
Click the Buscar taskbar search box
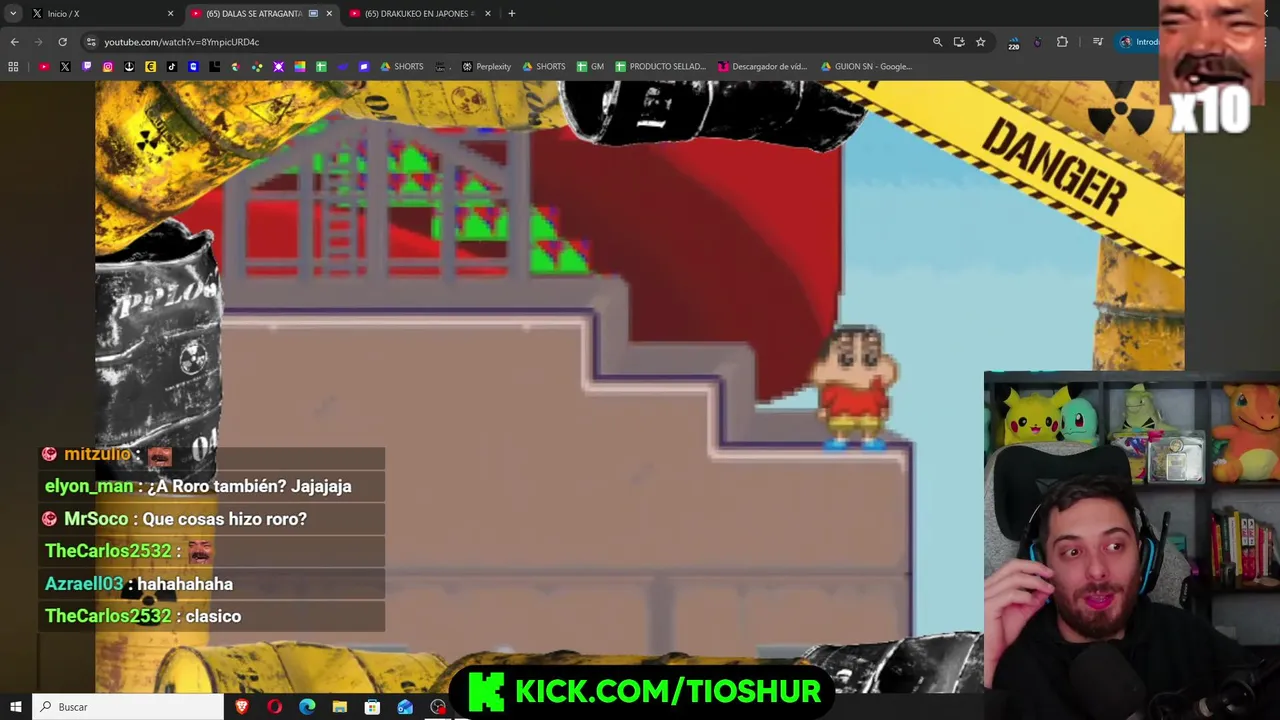tap(128, 707)
